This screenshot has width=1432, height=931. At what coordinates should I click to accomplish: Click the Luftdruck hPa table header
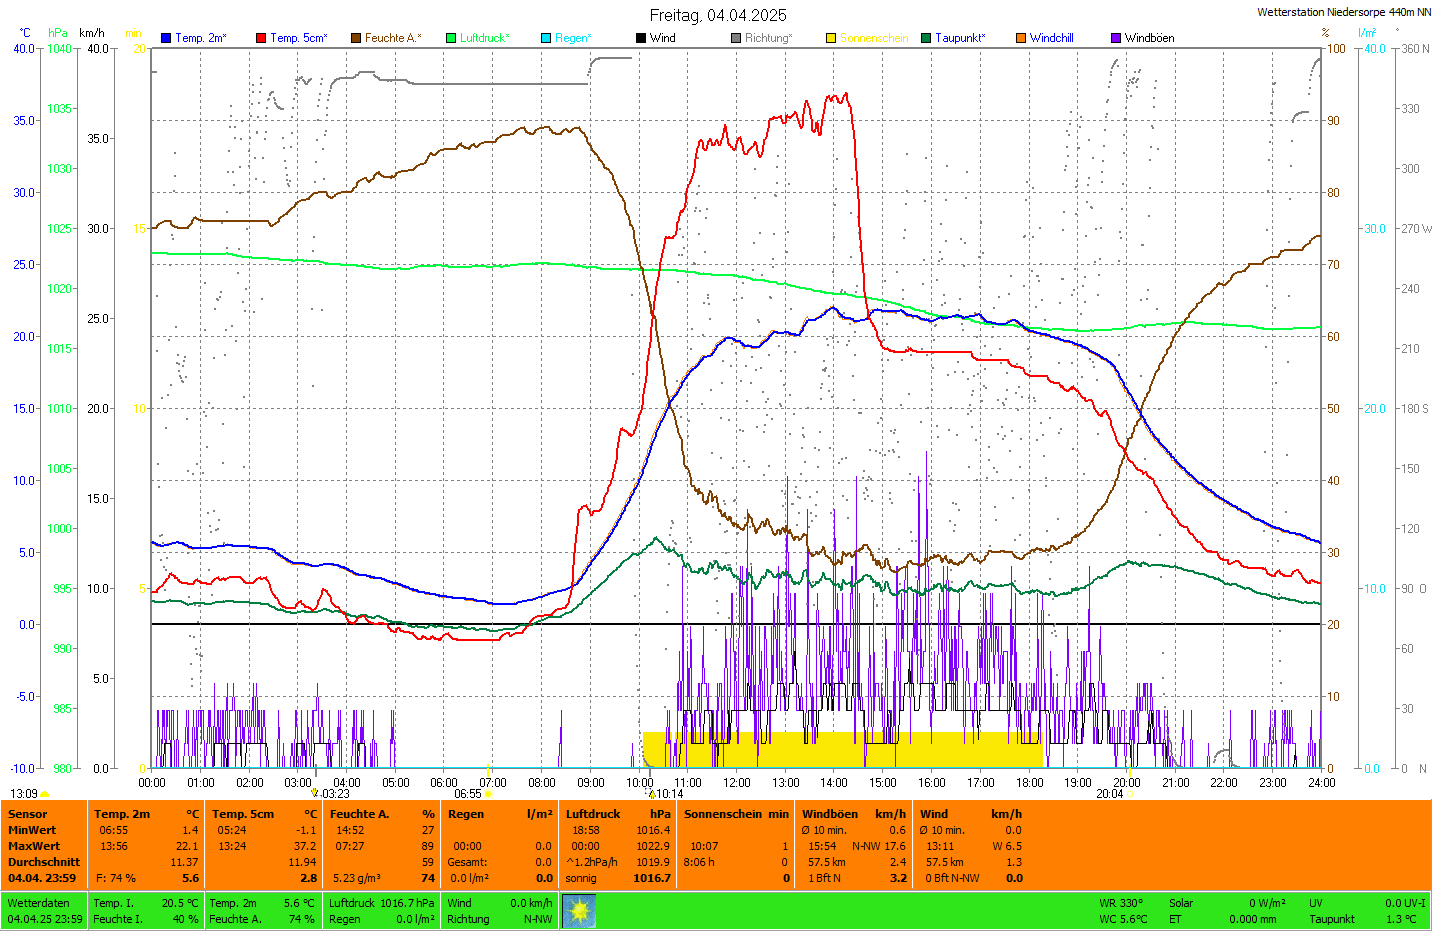pyautogui.click(x=616, y=814)
